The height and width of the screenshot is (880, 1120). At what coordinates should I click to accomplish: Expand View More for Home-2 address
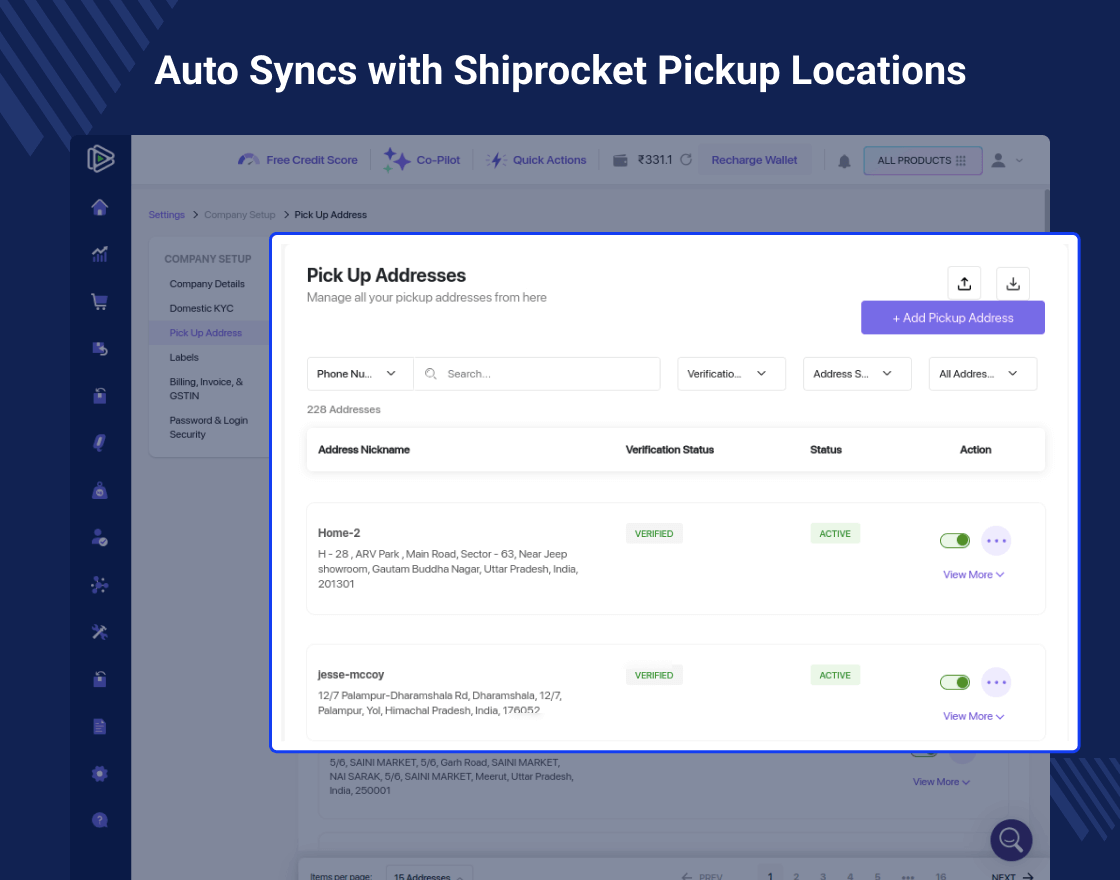[972, 574]
